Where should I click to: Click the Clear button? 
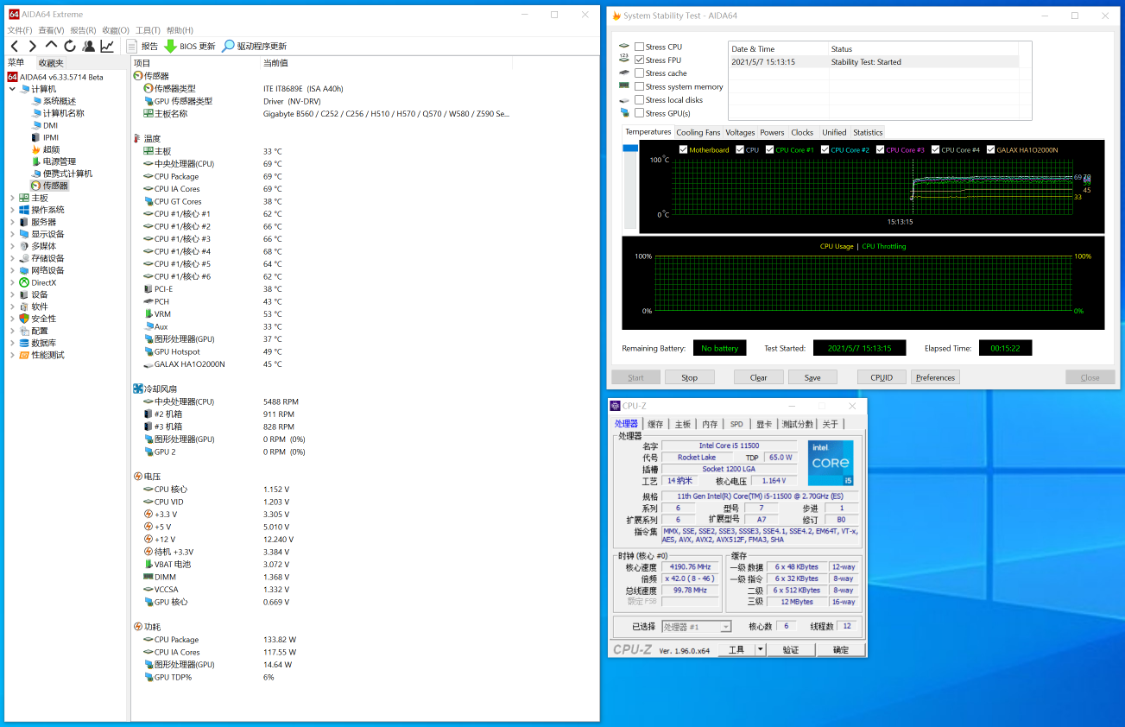[x=758, y=377]
